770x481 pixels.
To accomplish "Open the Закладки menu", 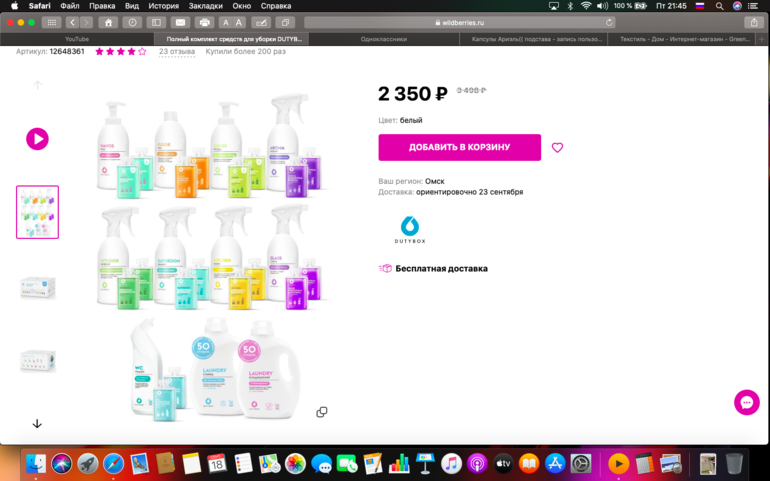I will pyautogui.click(x=205, y=6).
